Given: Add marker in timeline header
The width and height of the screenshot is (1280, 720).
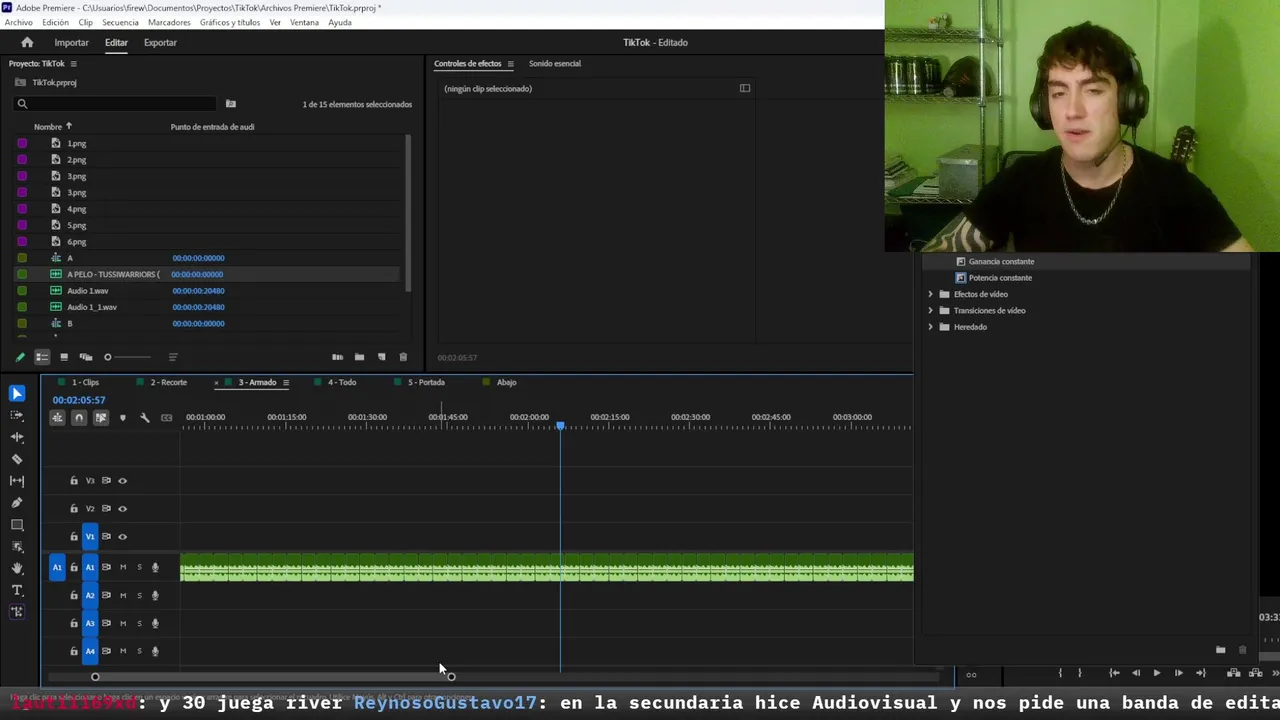Looking at the screenshot, I should click(123, 417).
